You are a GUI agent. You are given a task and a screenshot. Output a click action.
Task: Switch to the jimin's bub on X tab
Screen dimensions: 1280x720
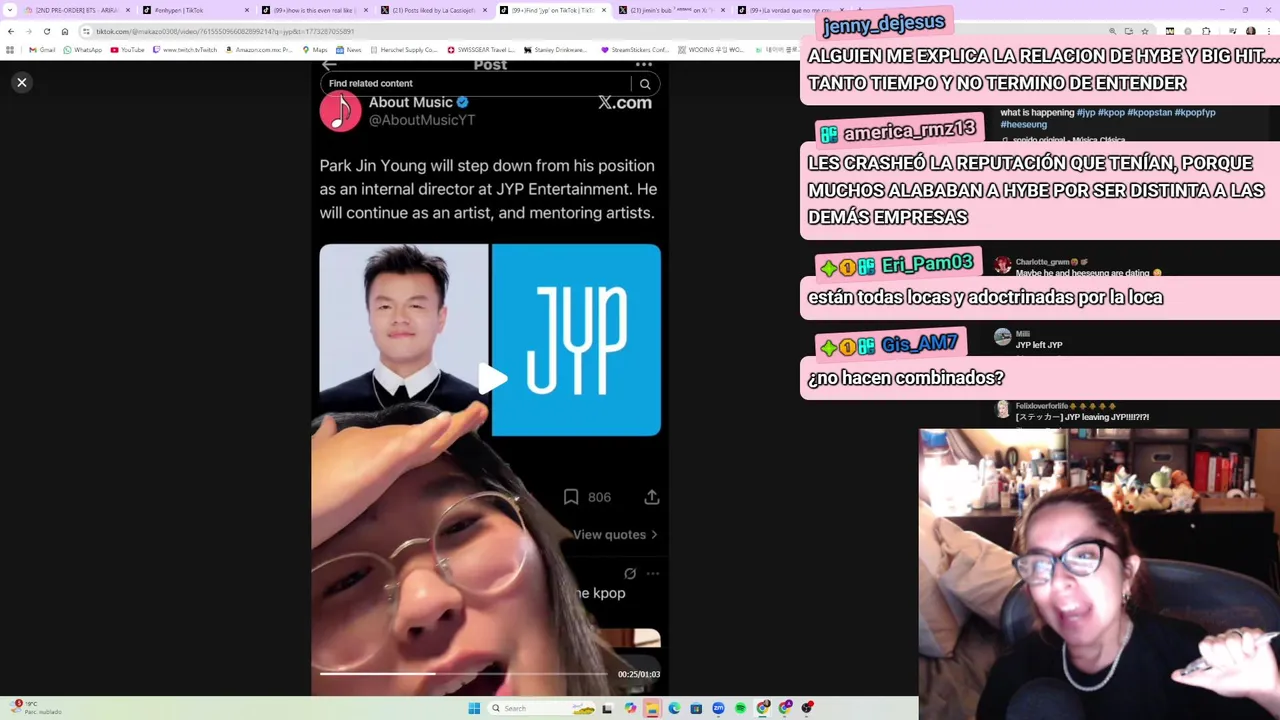671,10
